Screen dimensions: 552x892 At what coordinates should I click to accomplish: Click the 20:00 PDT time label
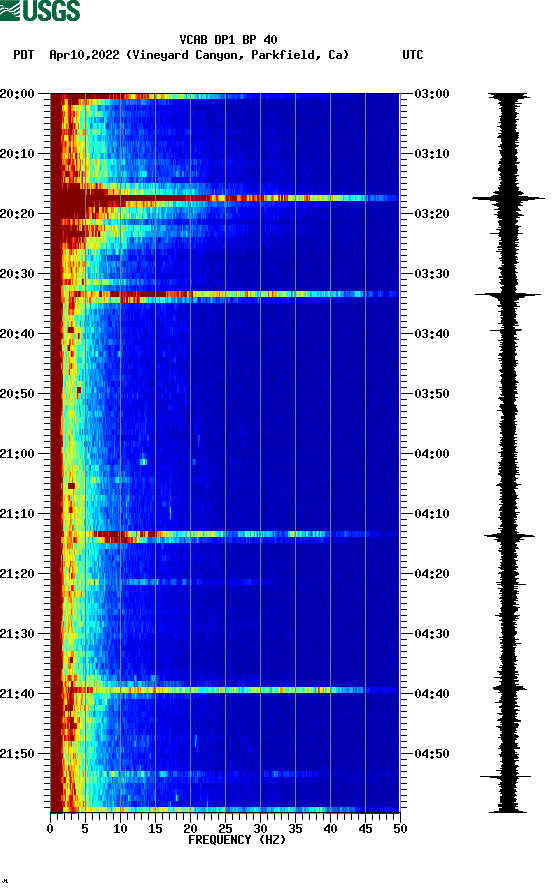(x=17, y=94)
